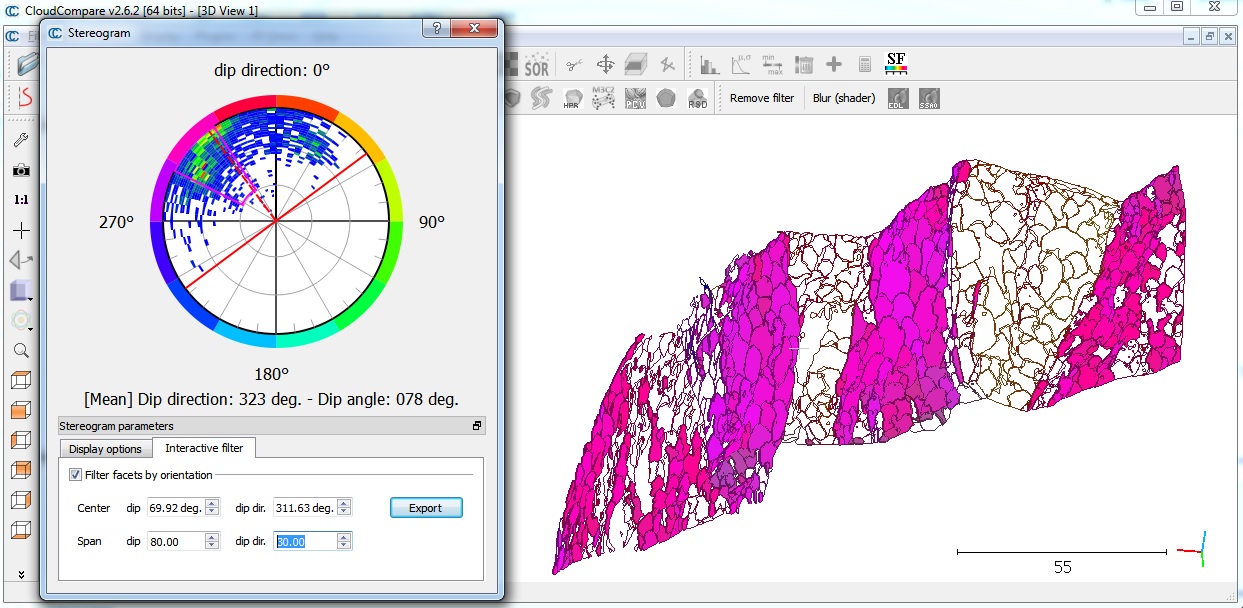This screenshot has width=1243, height=608.
Task: Click Span dip spinner arrows
Action: (212, 541)
